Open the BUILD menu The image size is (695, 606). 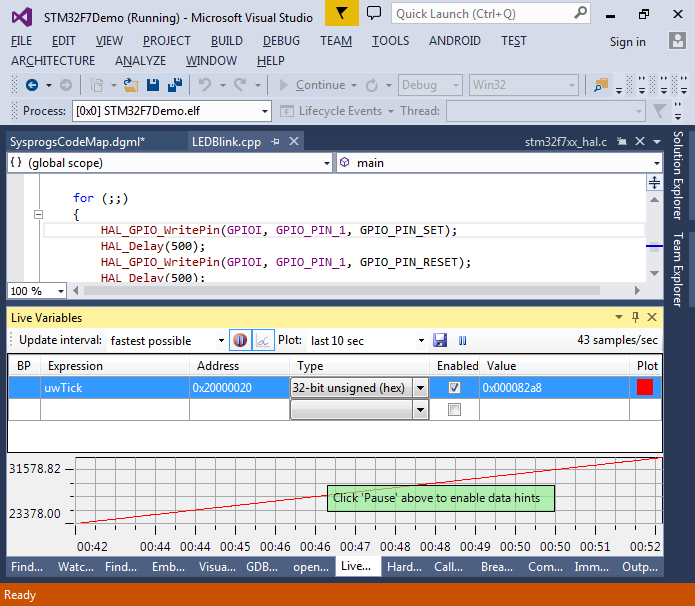(226, 41)
